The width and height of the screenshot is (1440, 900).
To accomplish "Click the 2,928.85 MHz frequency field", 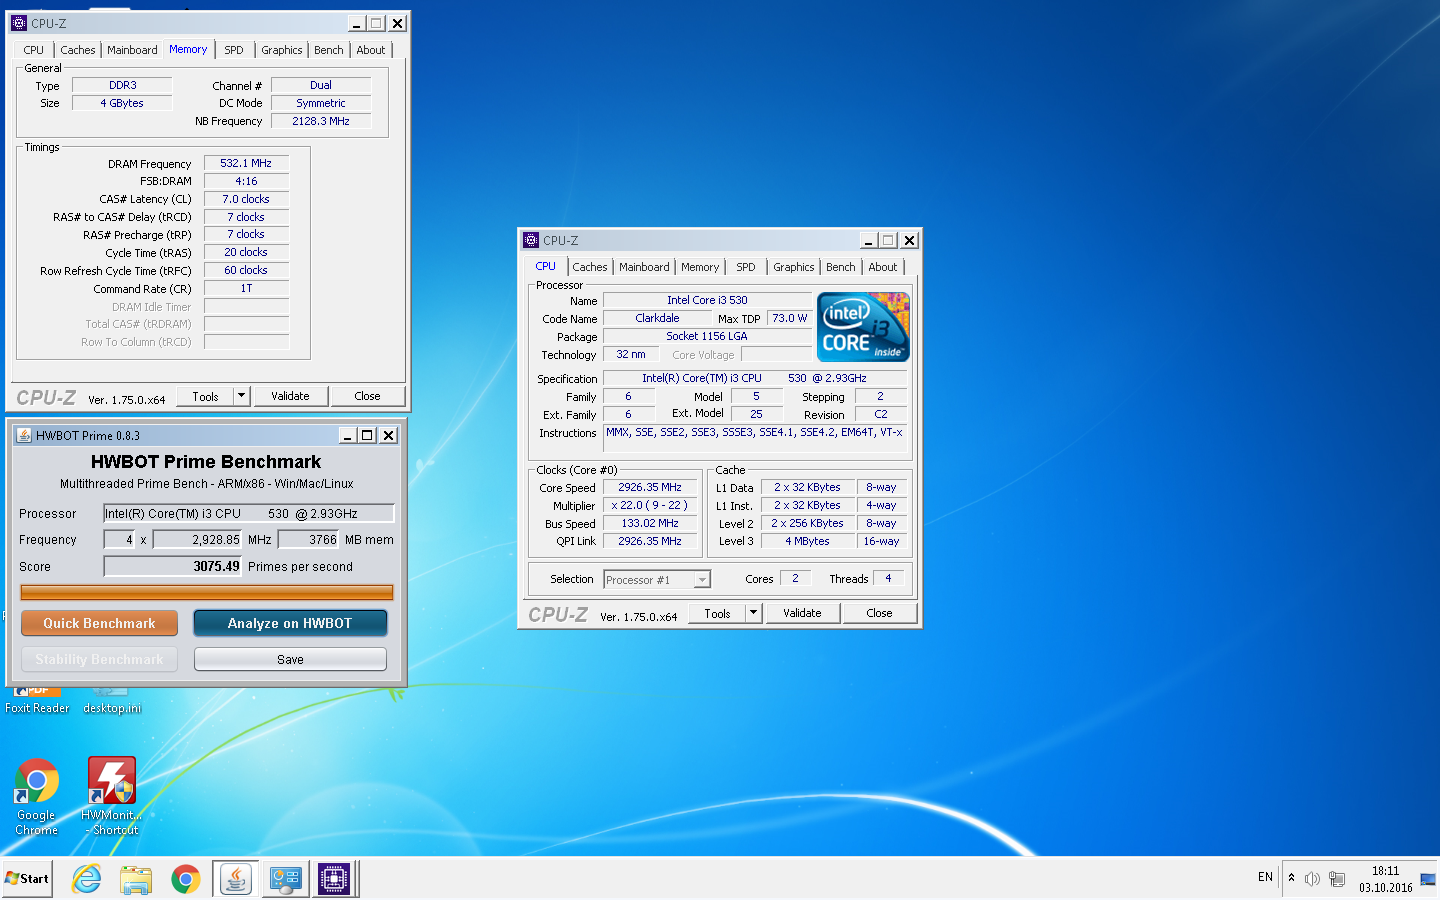I will pyautogui.click(x=197, y=539).
